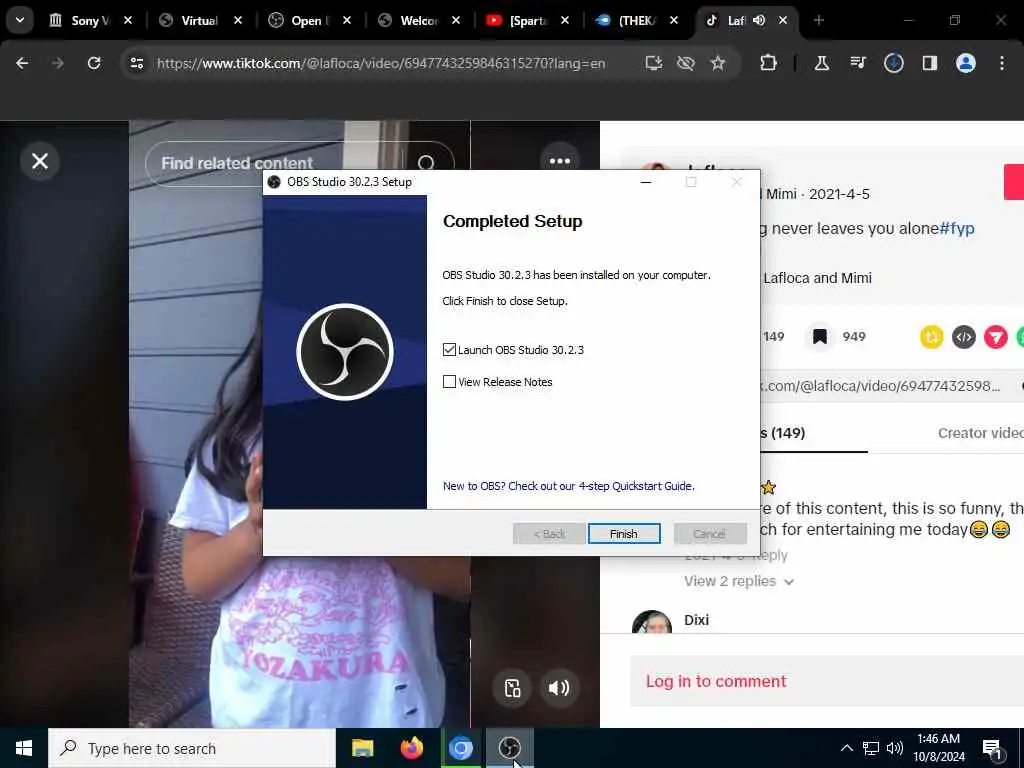The width and height of the screenshot is (1024, 768).
Task: Open the tab search dropdown arrow
Action: [20, 20]
